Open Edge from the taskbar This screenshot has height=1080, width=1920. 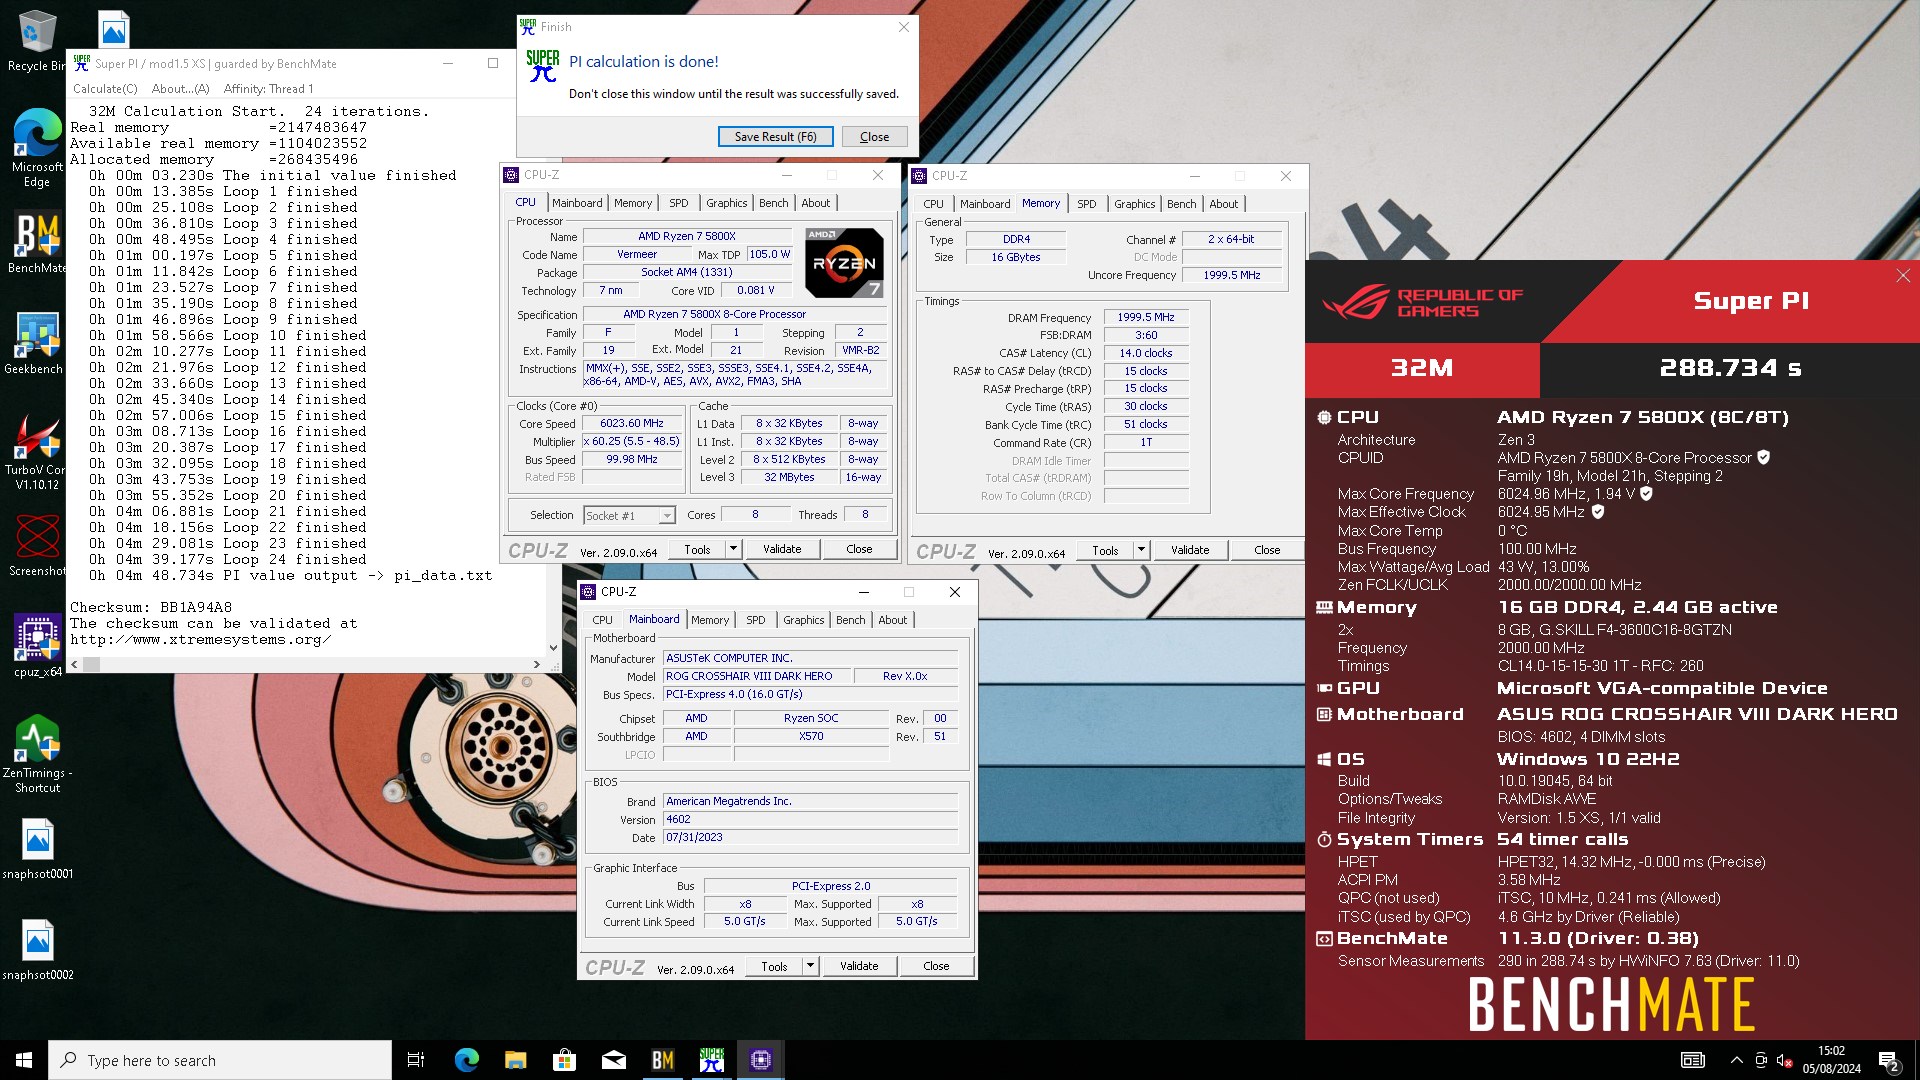point(466,1060)
